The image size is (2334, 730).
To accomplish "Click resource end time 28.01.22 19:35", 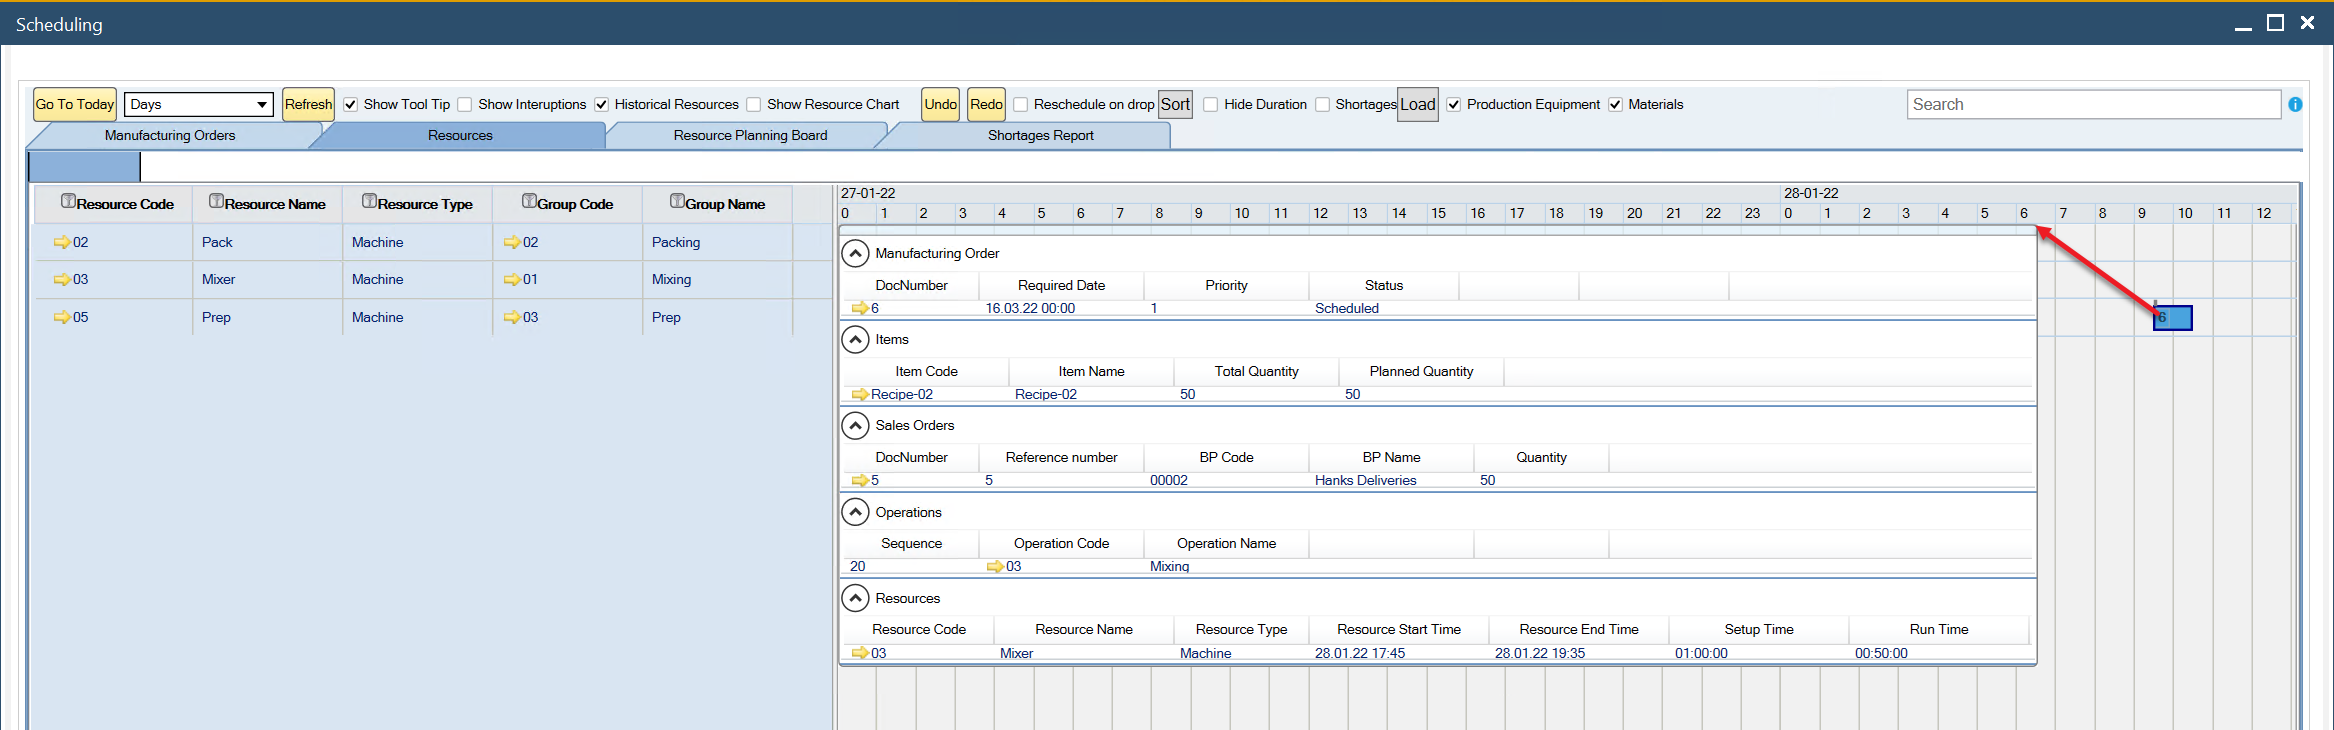I will click(x=1540, y=653).
